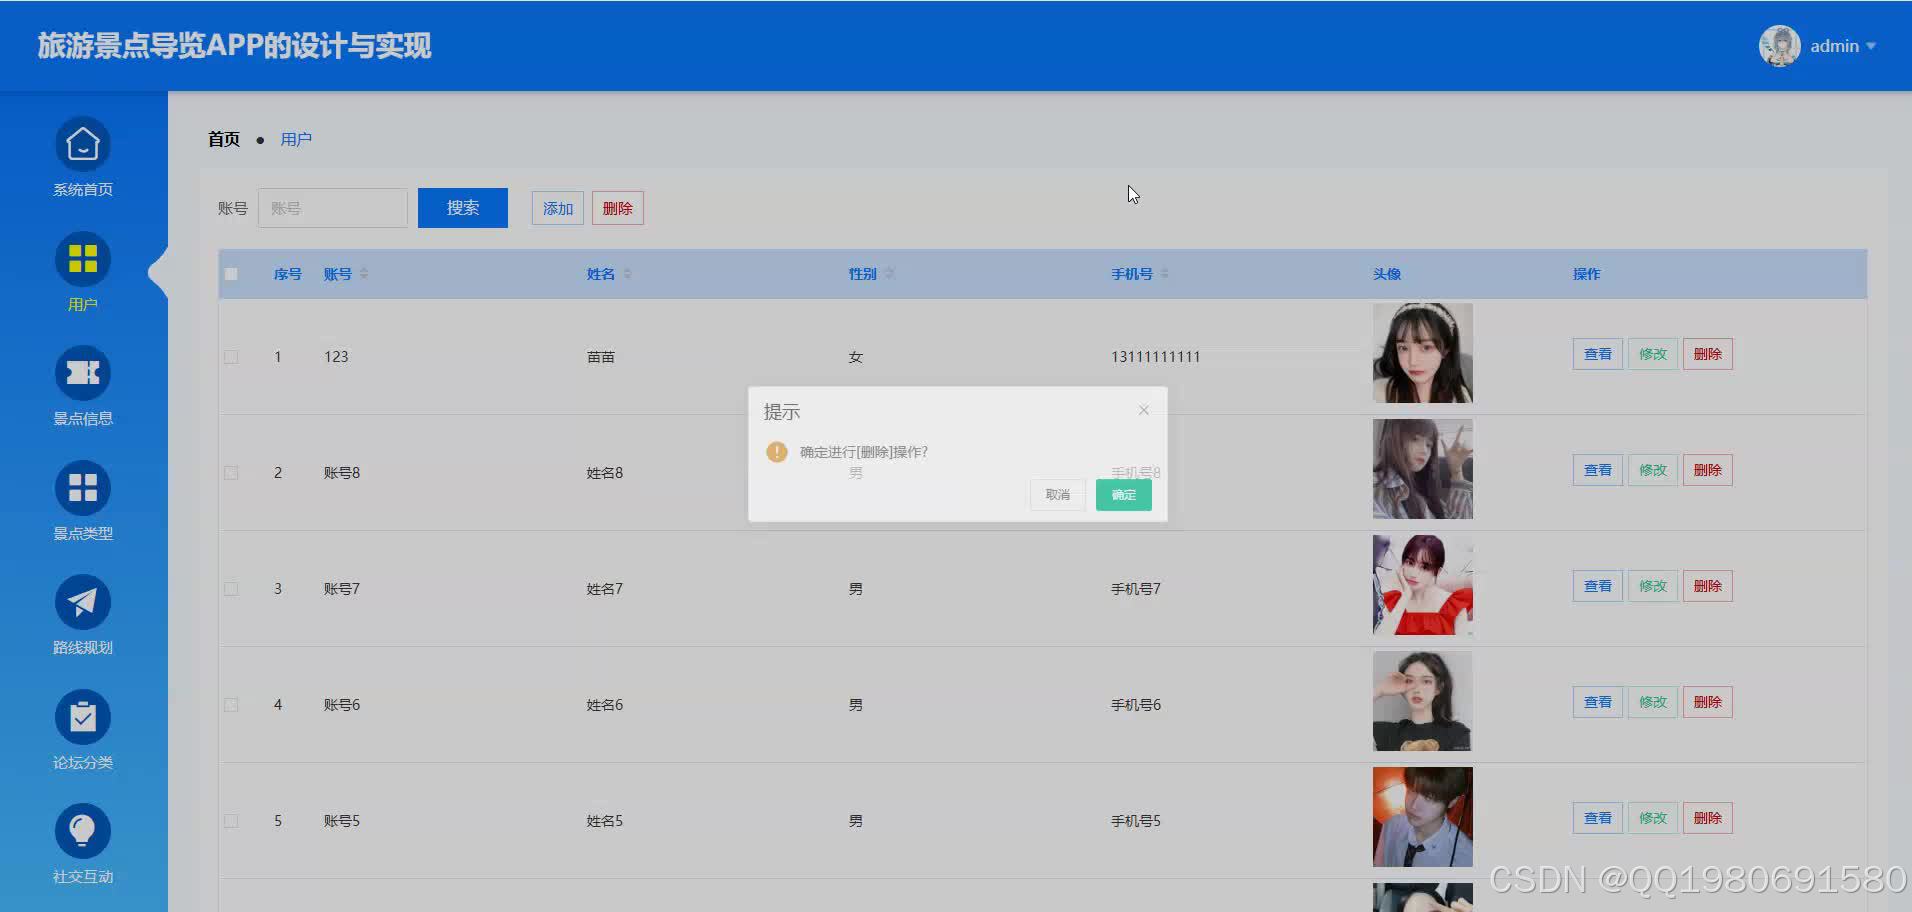Click the 账号6 cell

click(342, 705)
